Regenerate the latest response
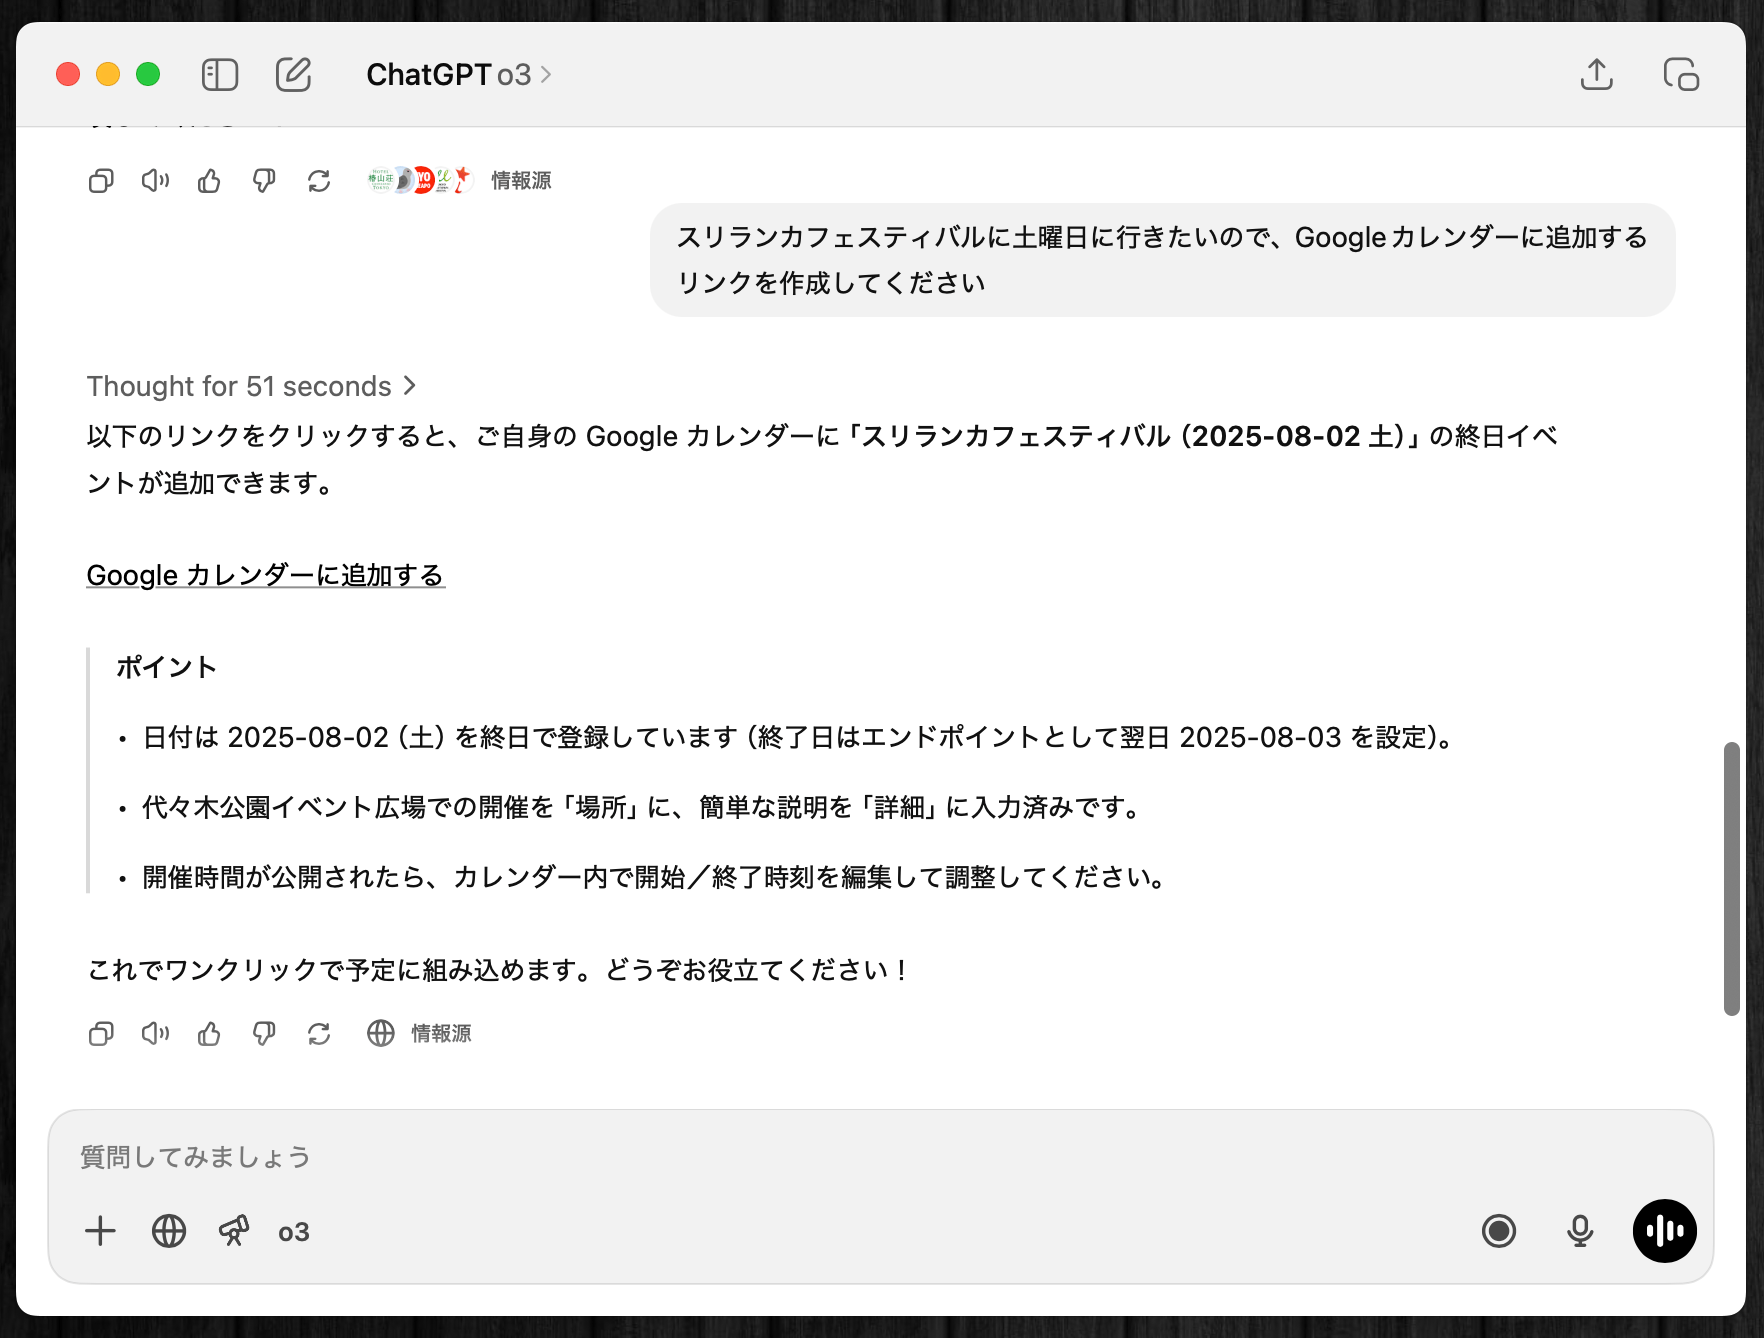 tap(319, 1033)
